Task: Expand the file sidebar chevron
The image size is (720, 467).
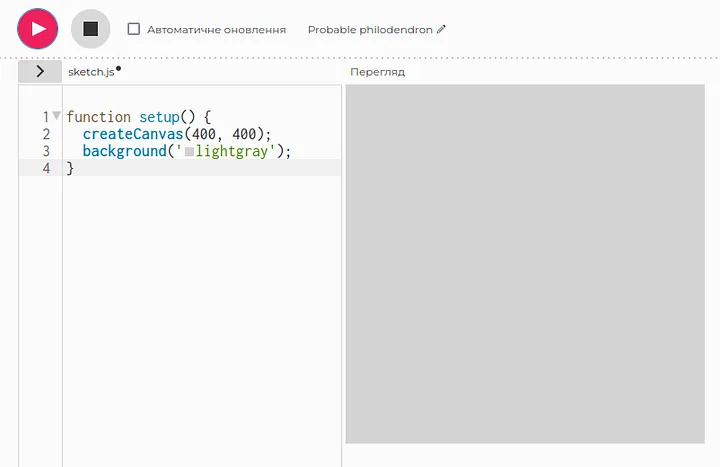Action: tap(40, 72)
